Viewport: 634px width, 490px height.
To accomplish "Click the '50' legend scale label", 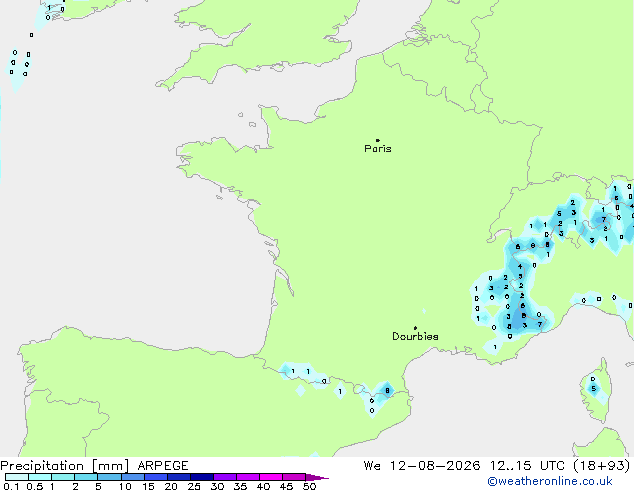I will point(310,486).
